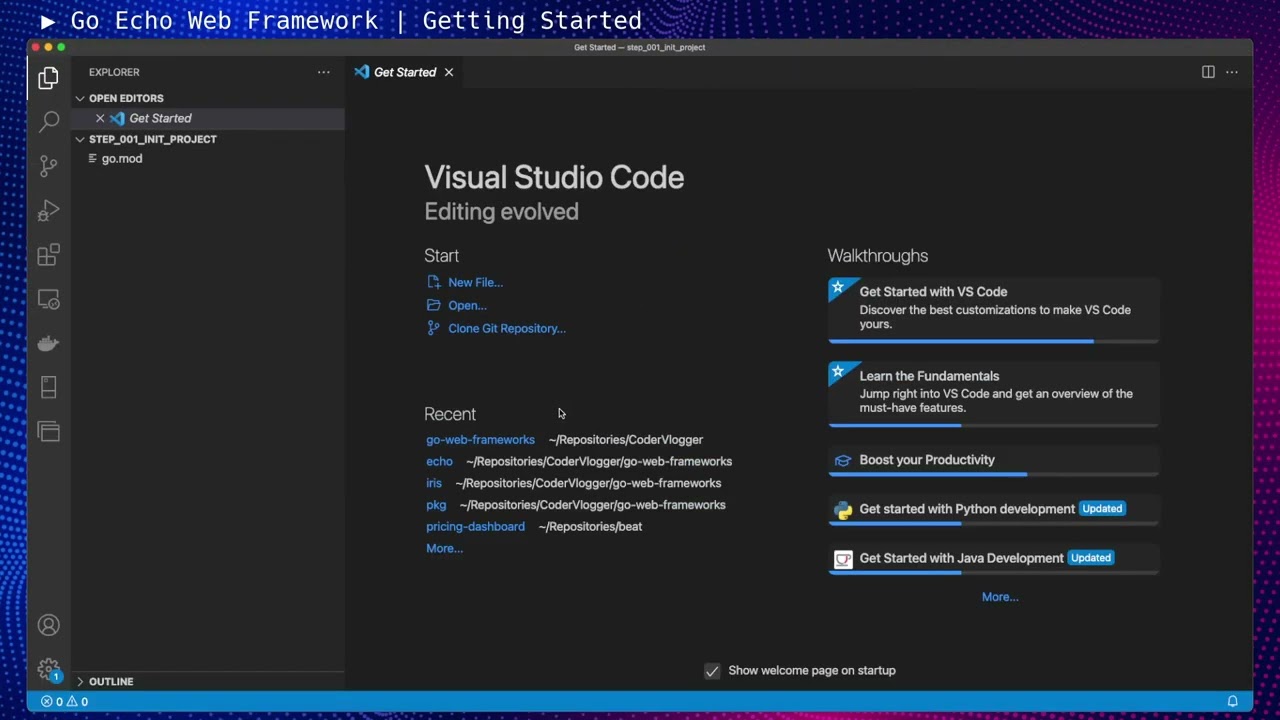Open the Explorer view in activity bar
Viewport: 1280px width, 720px height.
pyautogui.click(x=48, y=78)
